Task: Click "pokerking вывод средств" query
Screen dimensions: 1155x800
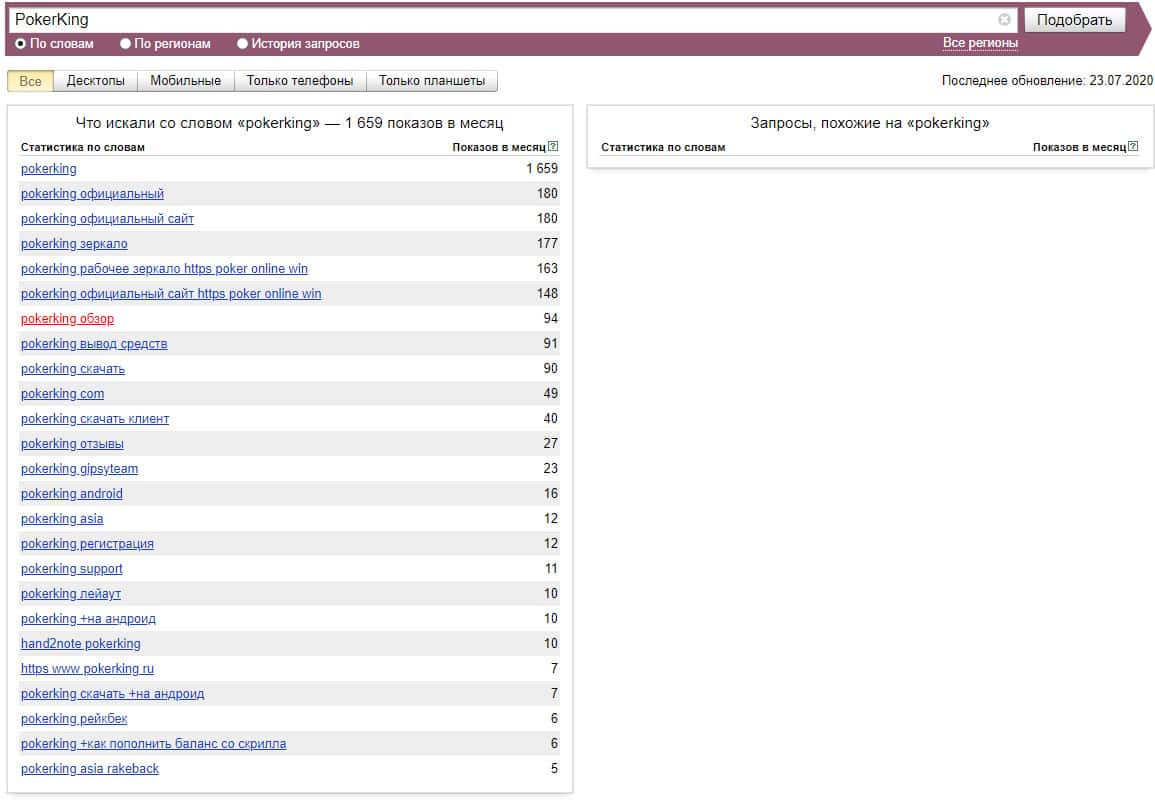Action: coord(94,344)
